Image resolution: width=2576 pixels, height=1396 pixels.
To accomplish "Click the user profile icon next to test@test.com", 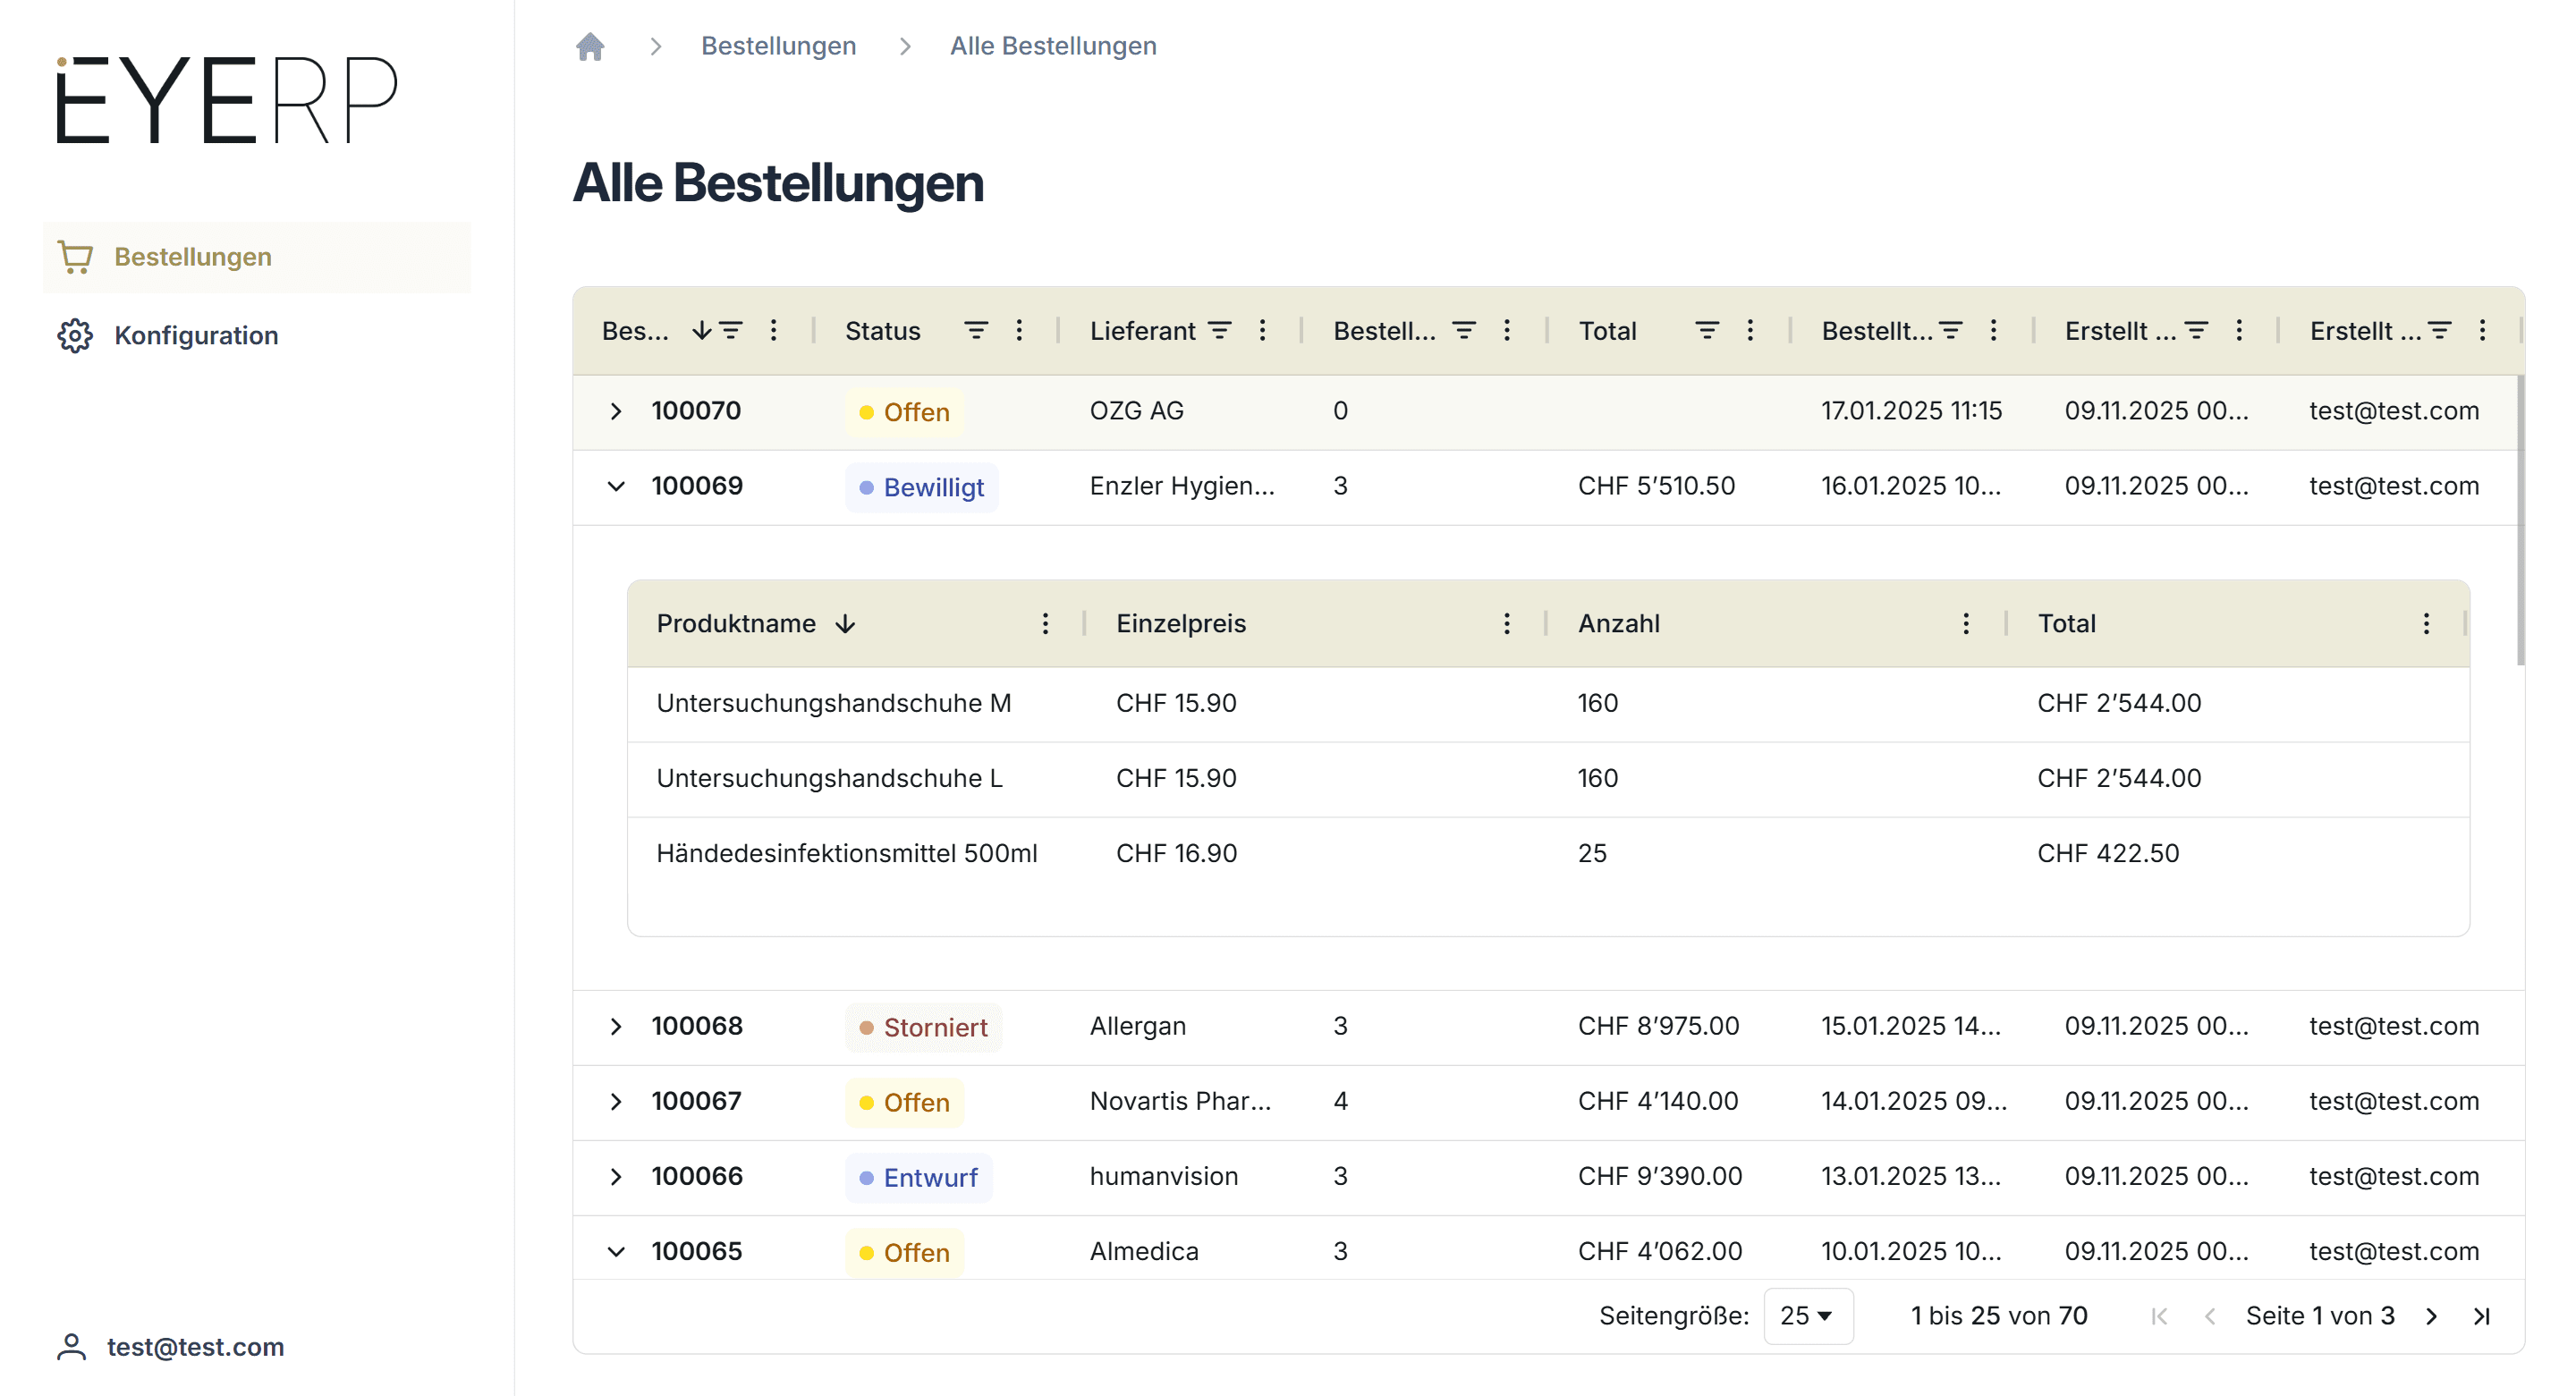I will pyautogui.click(x=70, y=1347).
